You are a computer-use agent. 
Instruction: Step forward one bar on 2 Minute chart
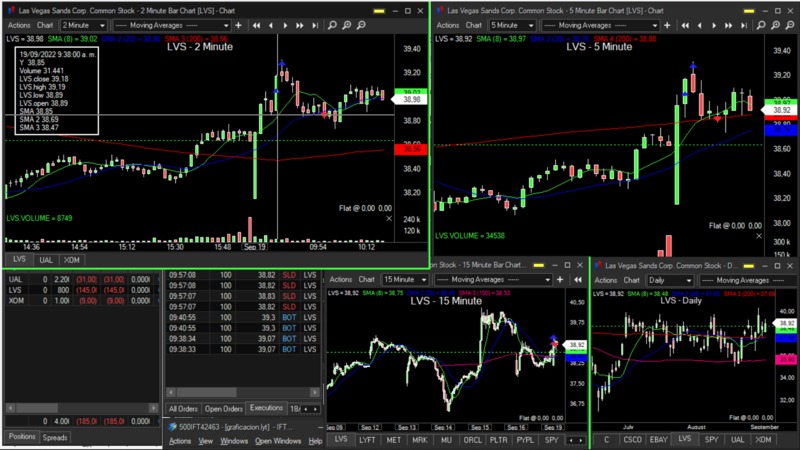(x=285, y=24)
